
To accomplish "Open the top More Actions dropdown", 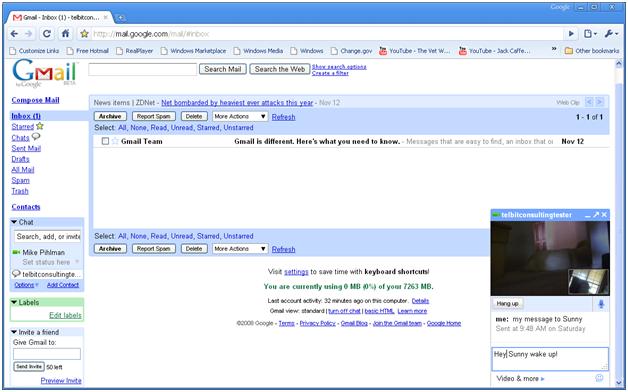I will [240, 117].
